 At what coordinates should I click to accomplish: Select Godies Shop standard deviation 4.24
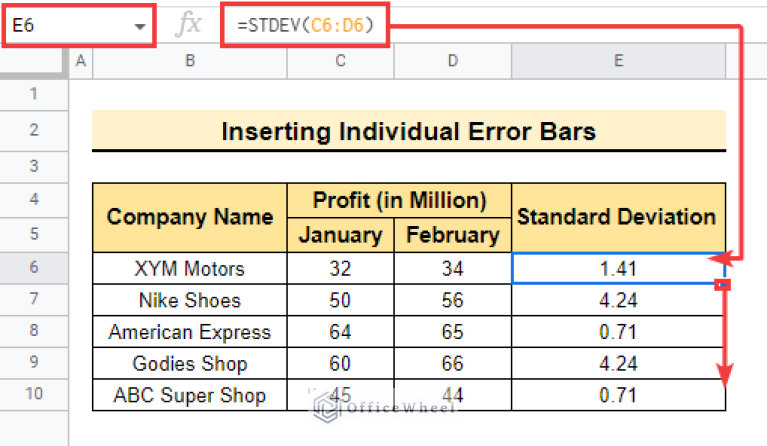pyautogui.click(x=618, y=363)
